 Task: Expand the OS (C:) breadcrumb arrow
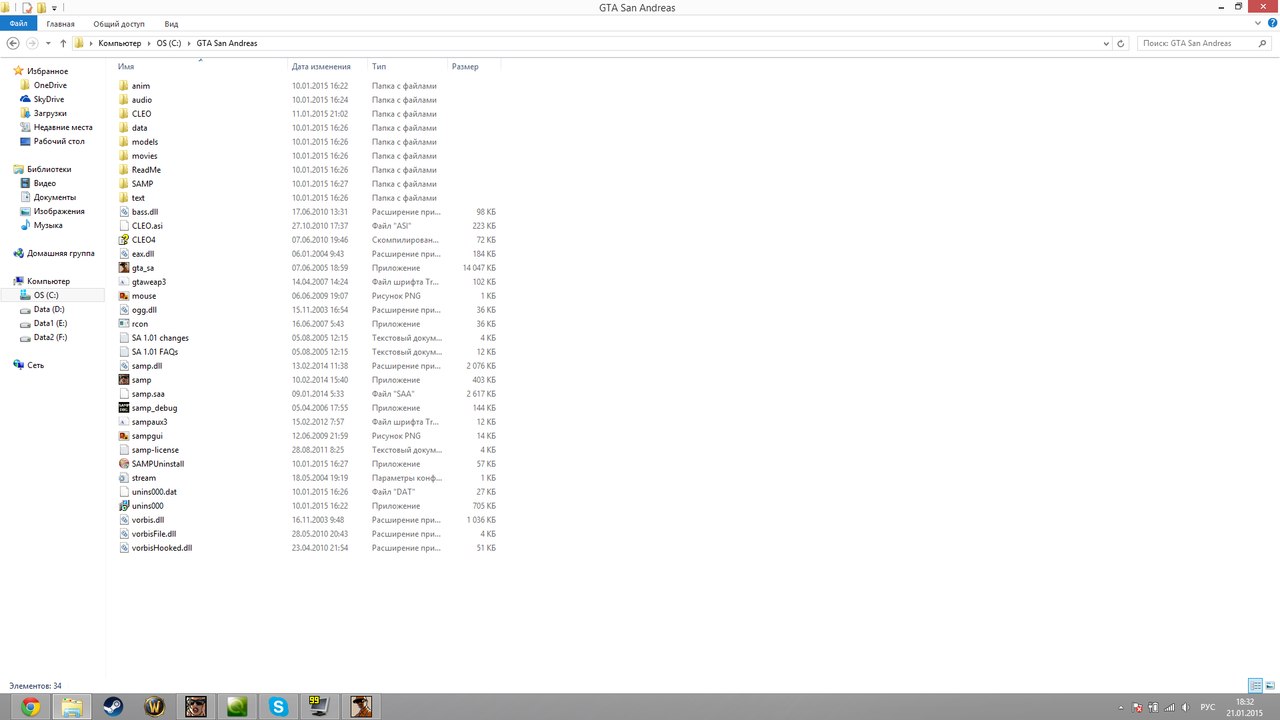(x=188, y=44)
